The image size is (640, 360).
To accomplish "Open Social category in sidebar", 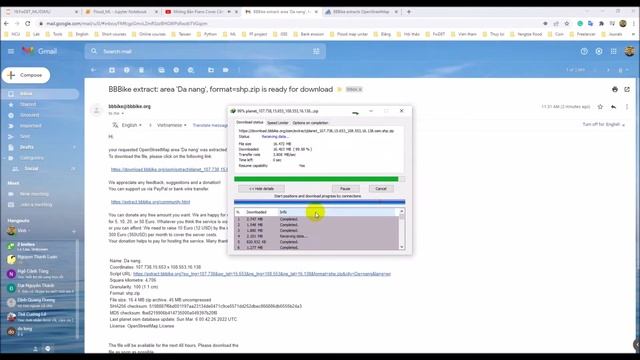I will 31,169.
